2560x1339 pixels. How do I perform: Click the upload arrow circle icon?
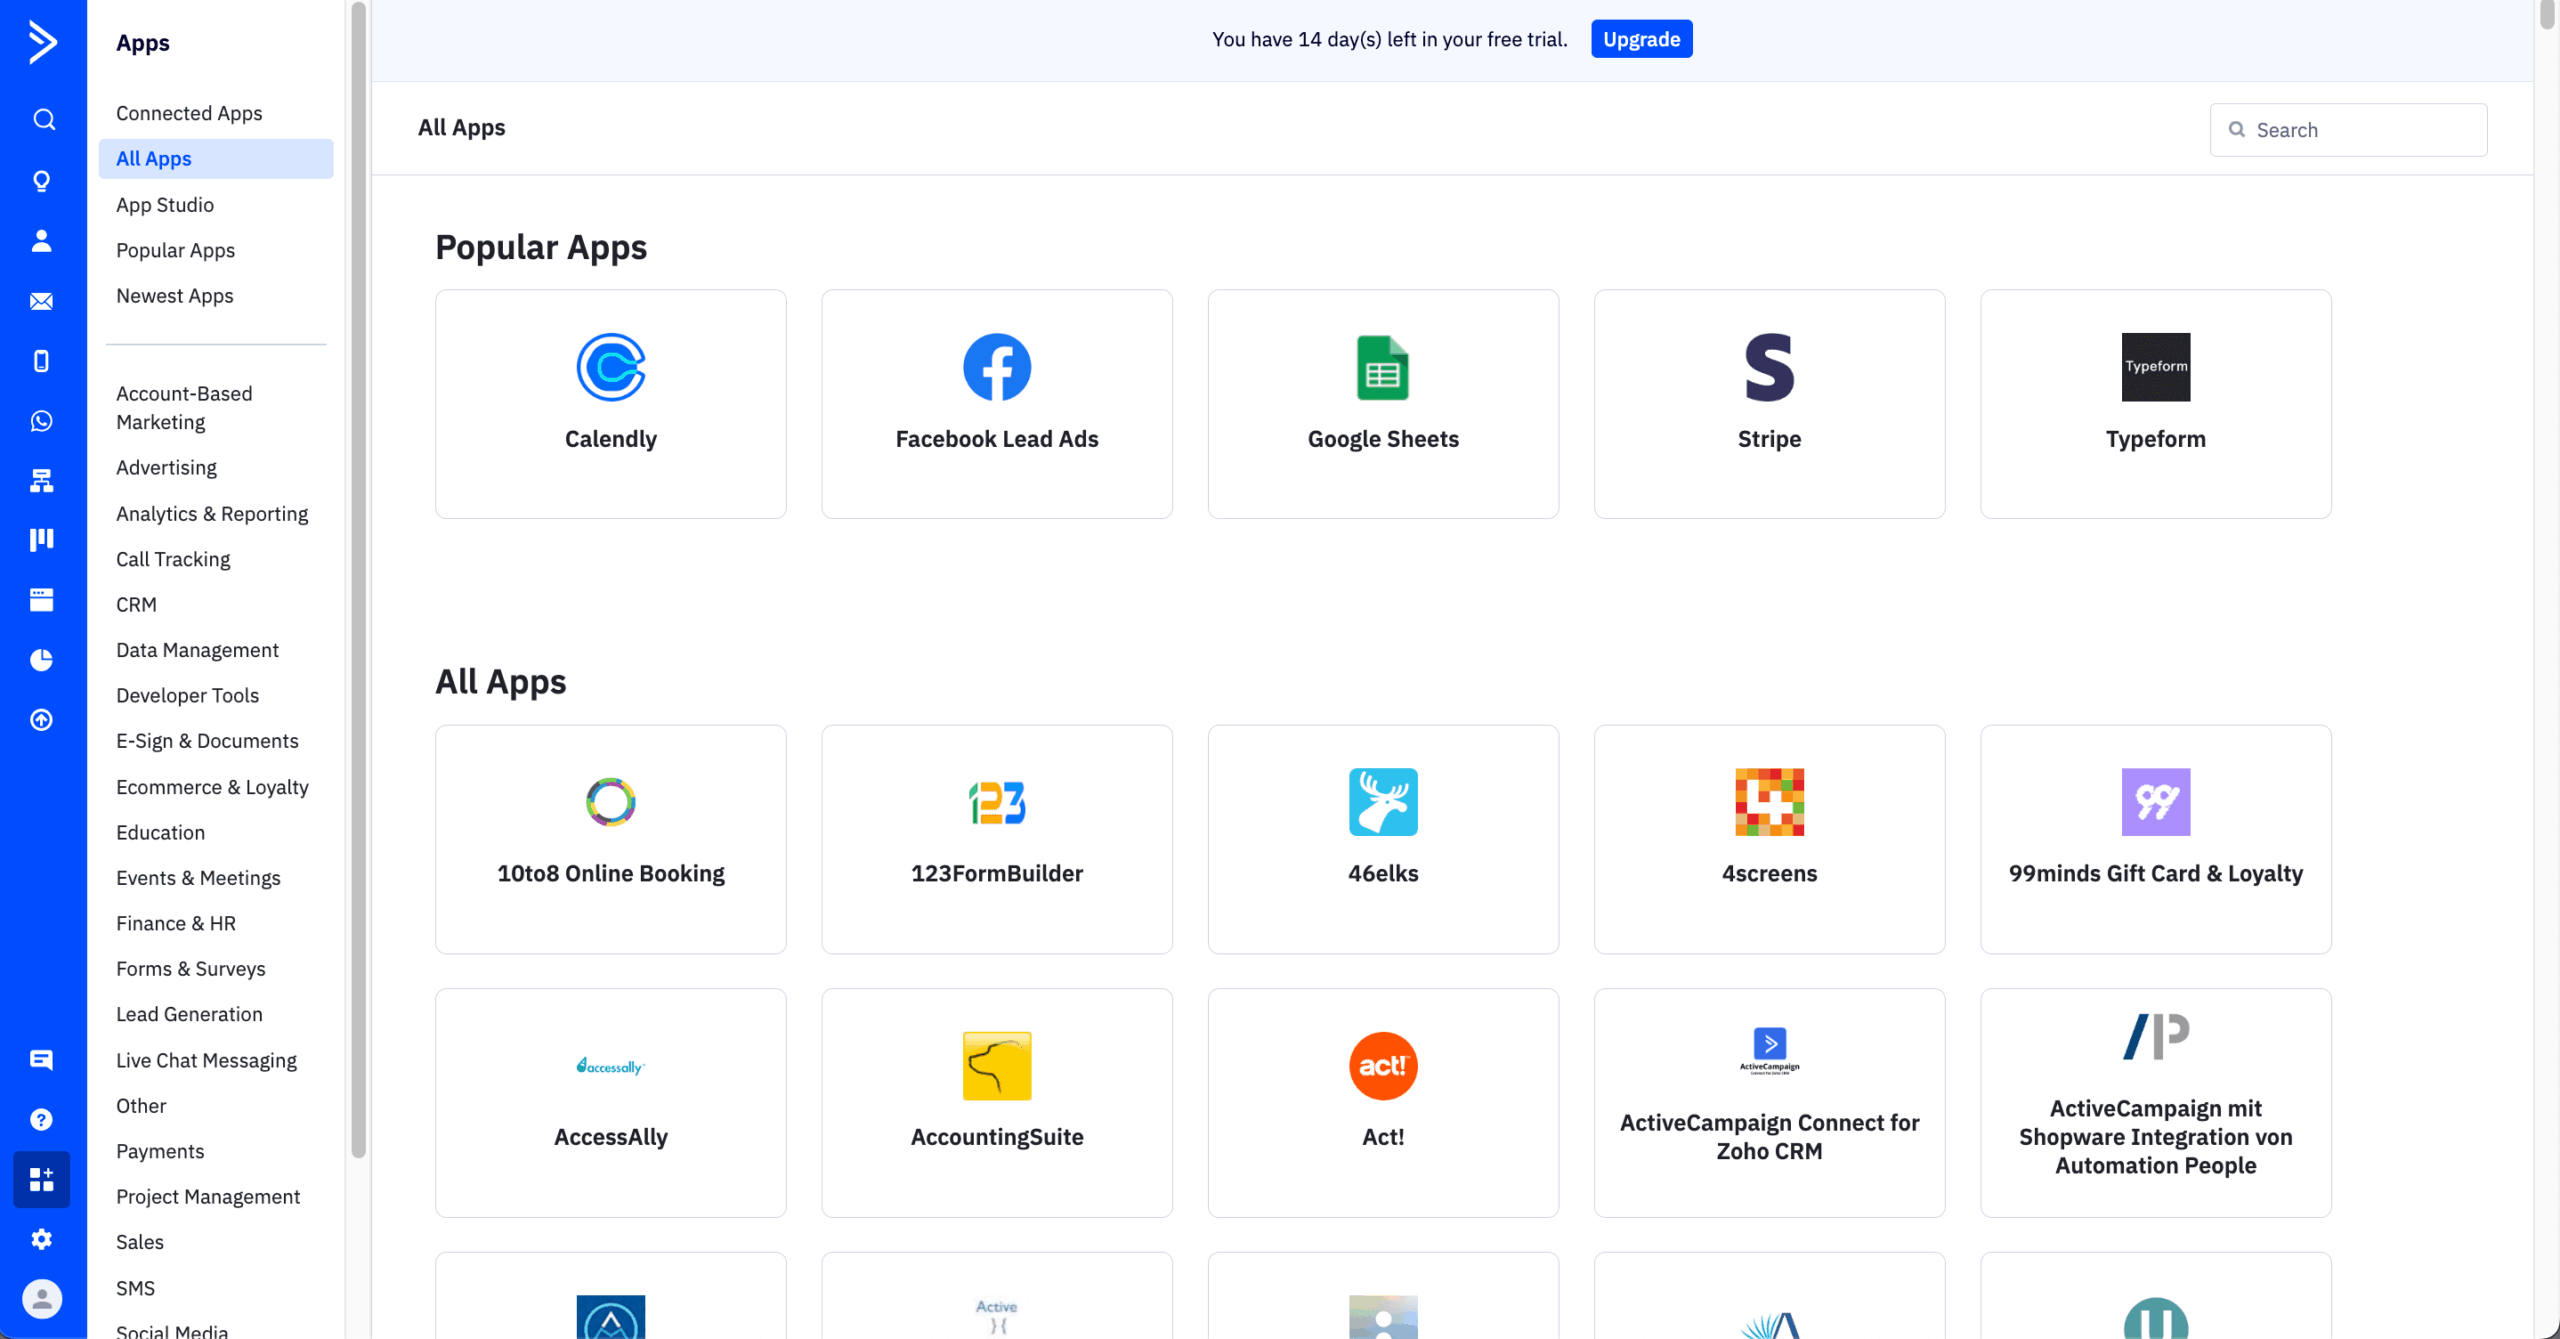(x=42, y=720)
